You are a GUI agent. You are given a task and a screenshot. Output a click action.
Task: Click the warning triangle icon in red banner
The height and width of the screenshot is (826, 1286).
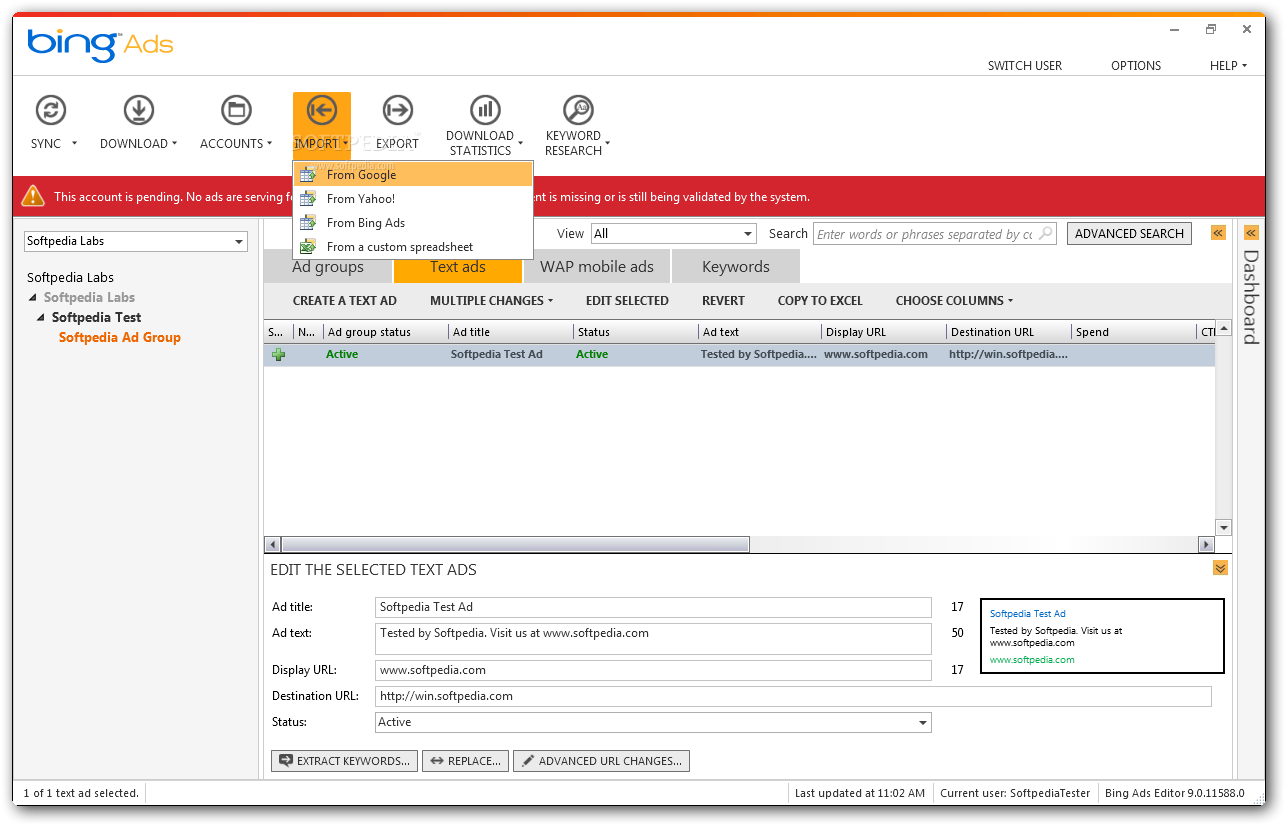(x=34, y=196)
